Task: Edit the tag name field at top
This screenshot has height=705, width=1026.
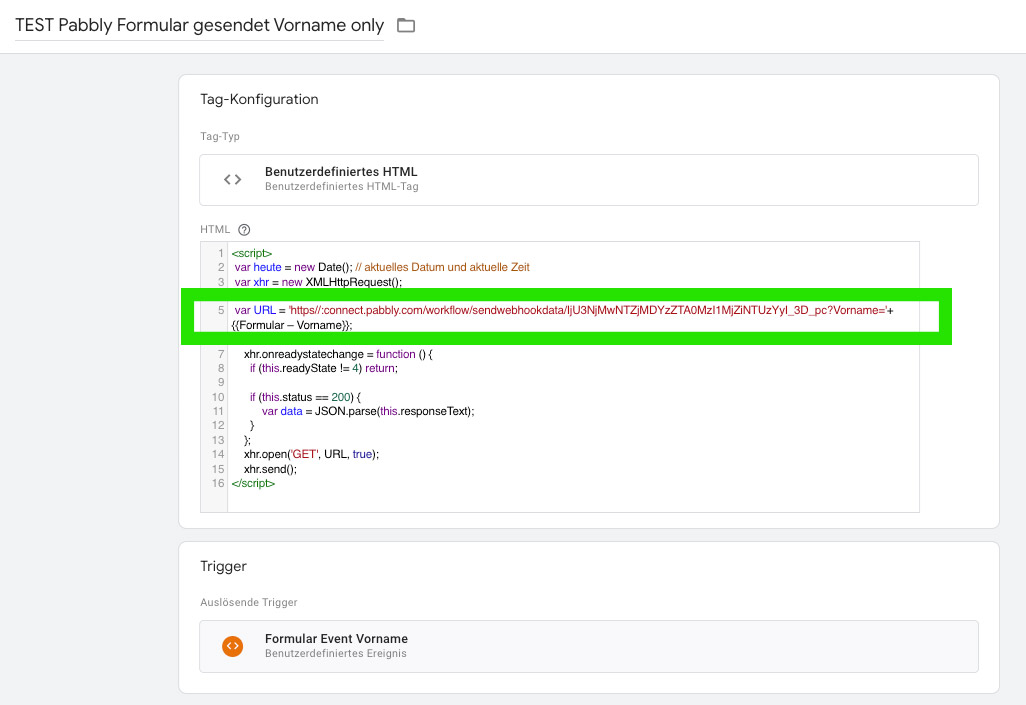Action: click(x=200, y=26)
